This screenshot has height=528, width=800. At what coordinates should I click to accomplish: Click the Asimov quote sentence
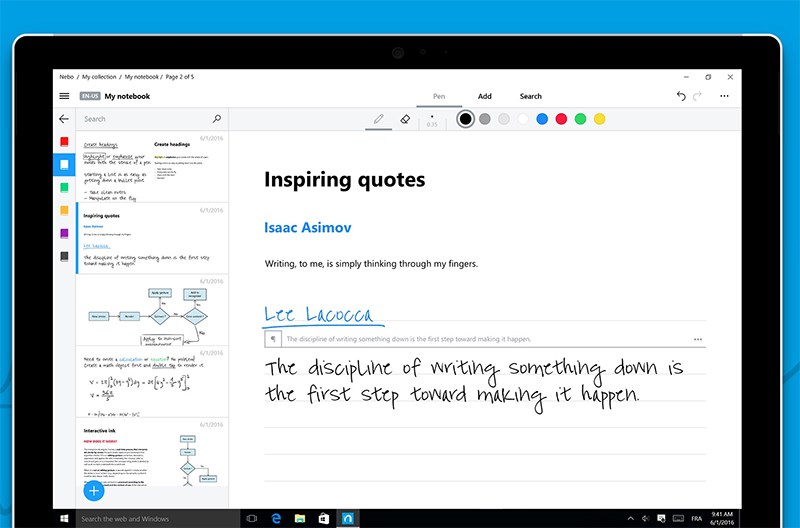pos(371,264)
